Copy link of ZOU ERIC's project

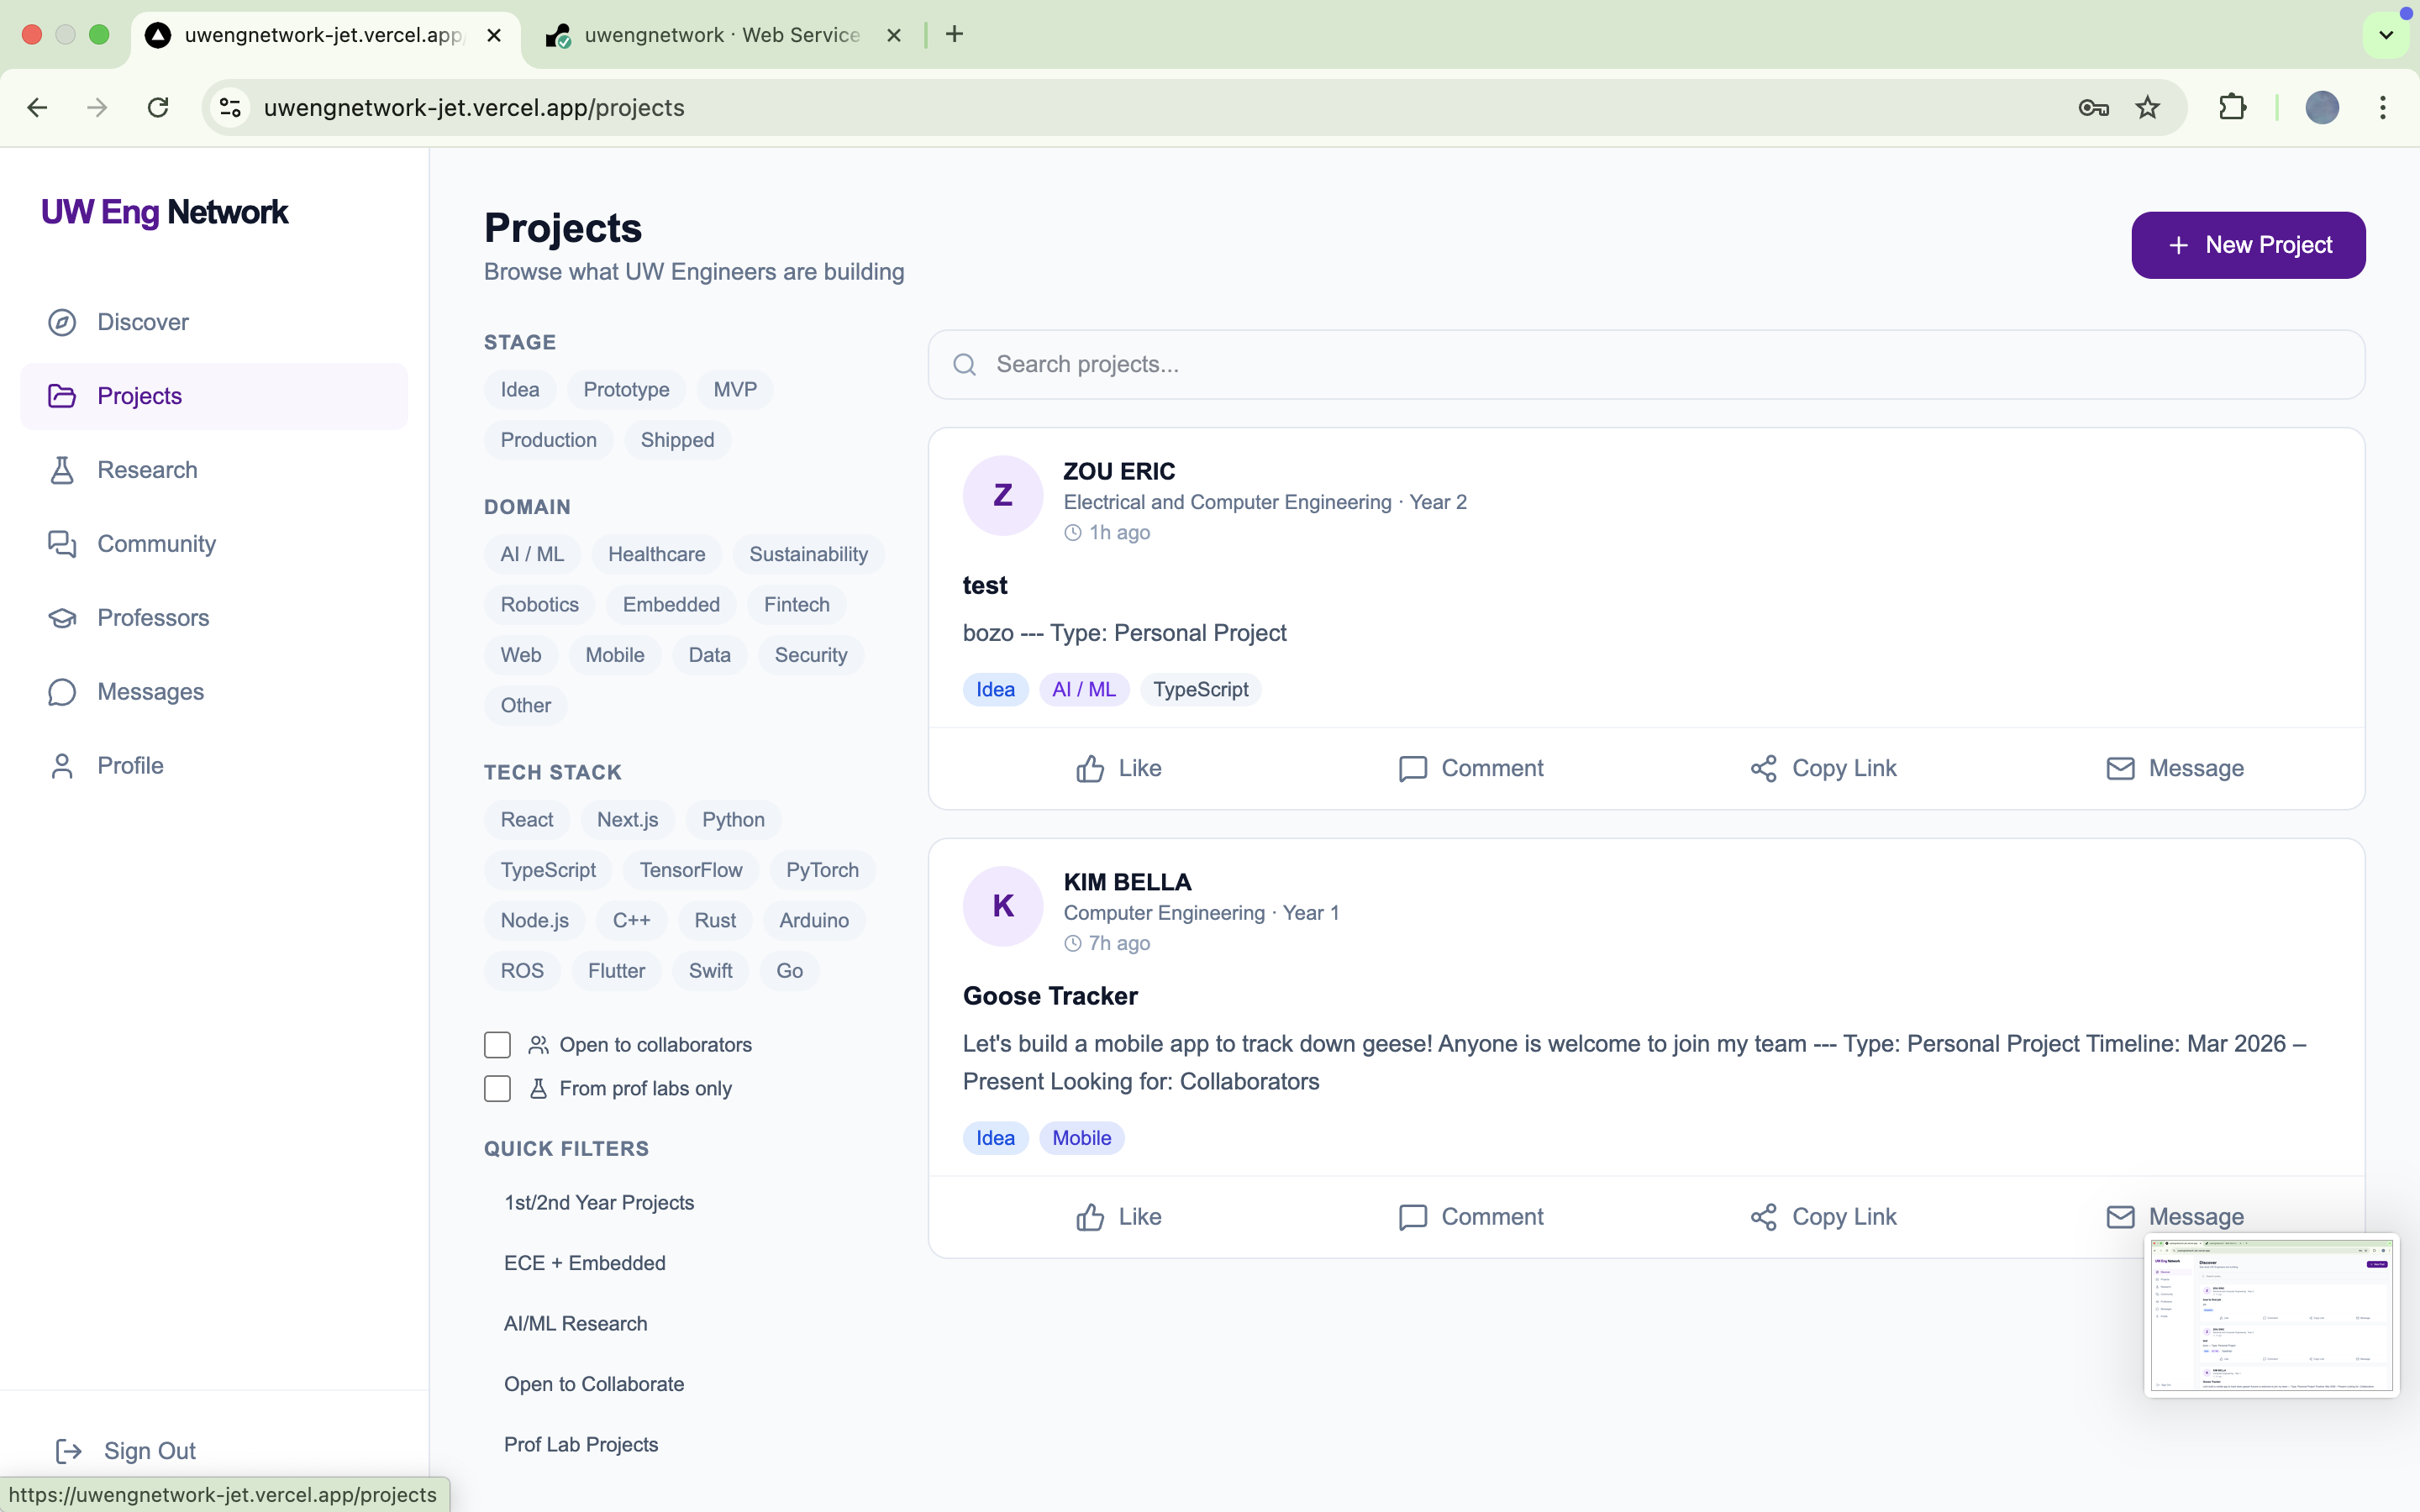(1822, 768)
